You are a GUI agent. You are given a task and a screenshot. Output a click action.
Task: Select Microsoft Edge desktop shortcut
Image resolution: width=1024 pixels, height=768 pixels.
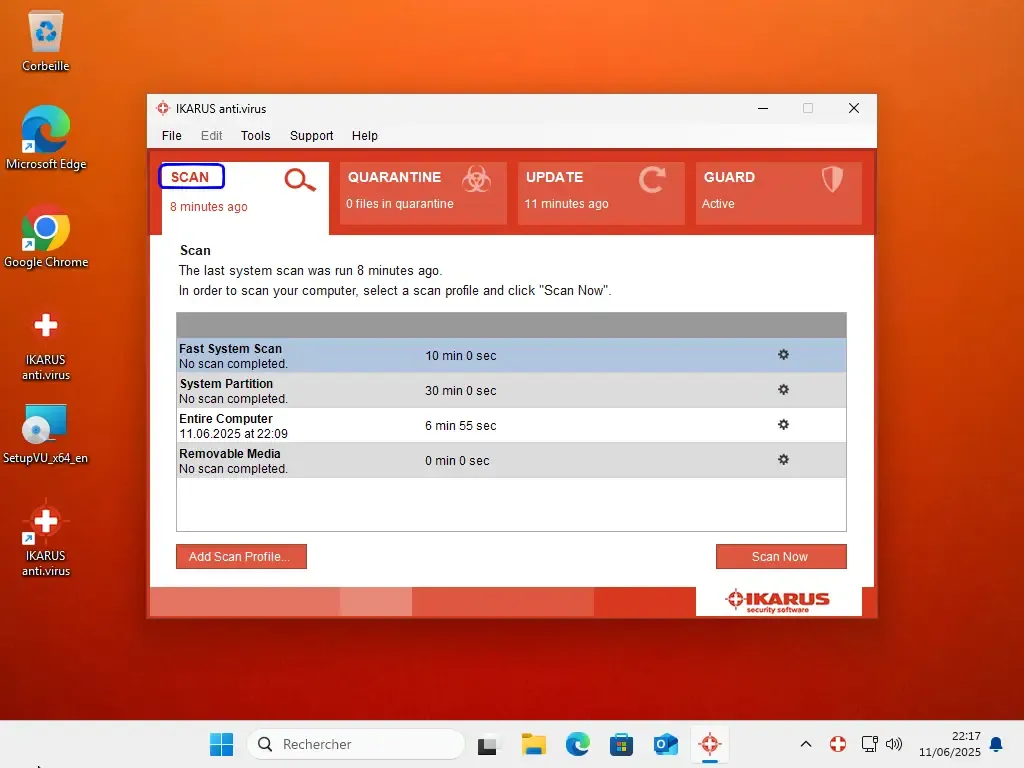(x=46, y=138)
